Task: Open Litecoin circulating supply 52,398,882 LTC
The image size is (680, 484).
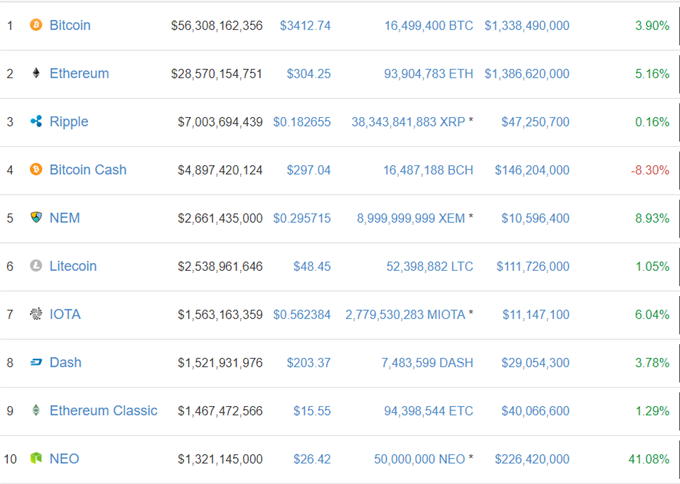Action: (x=429, y=266)
